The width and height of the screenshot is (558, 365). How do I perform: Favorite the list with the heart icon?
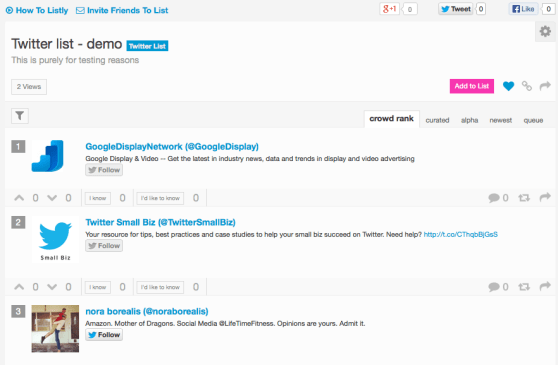(x=508, y=86)
